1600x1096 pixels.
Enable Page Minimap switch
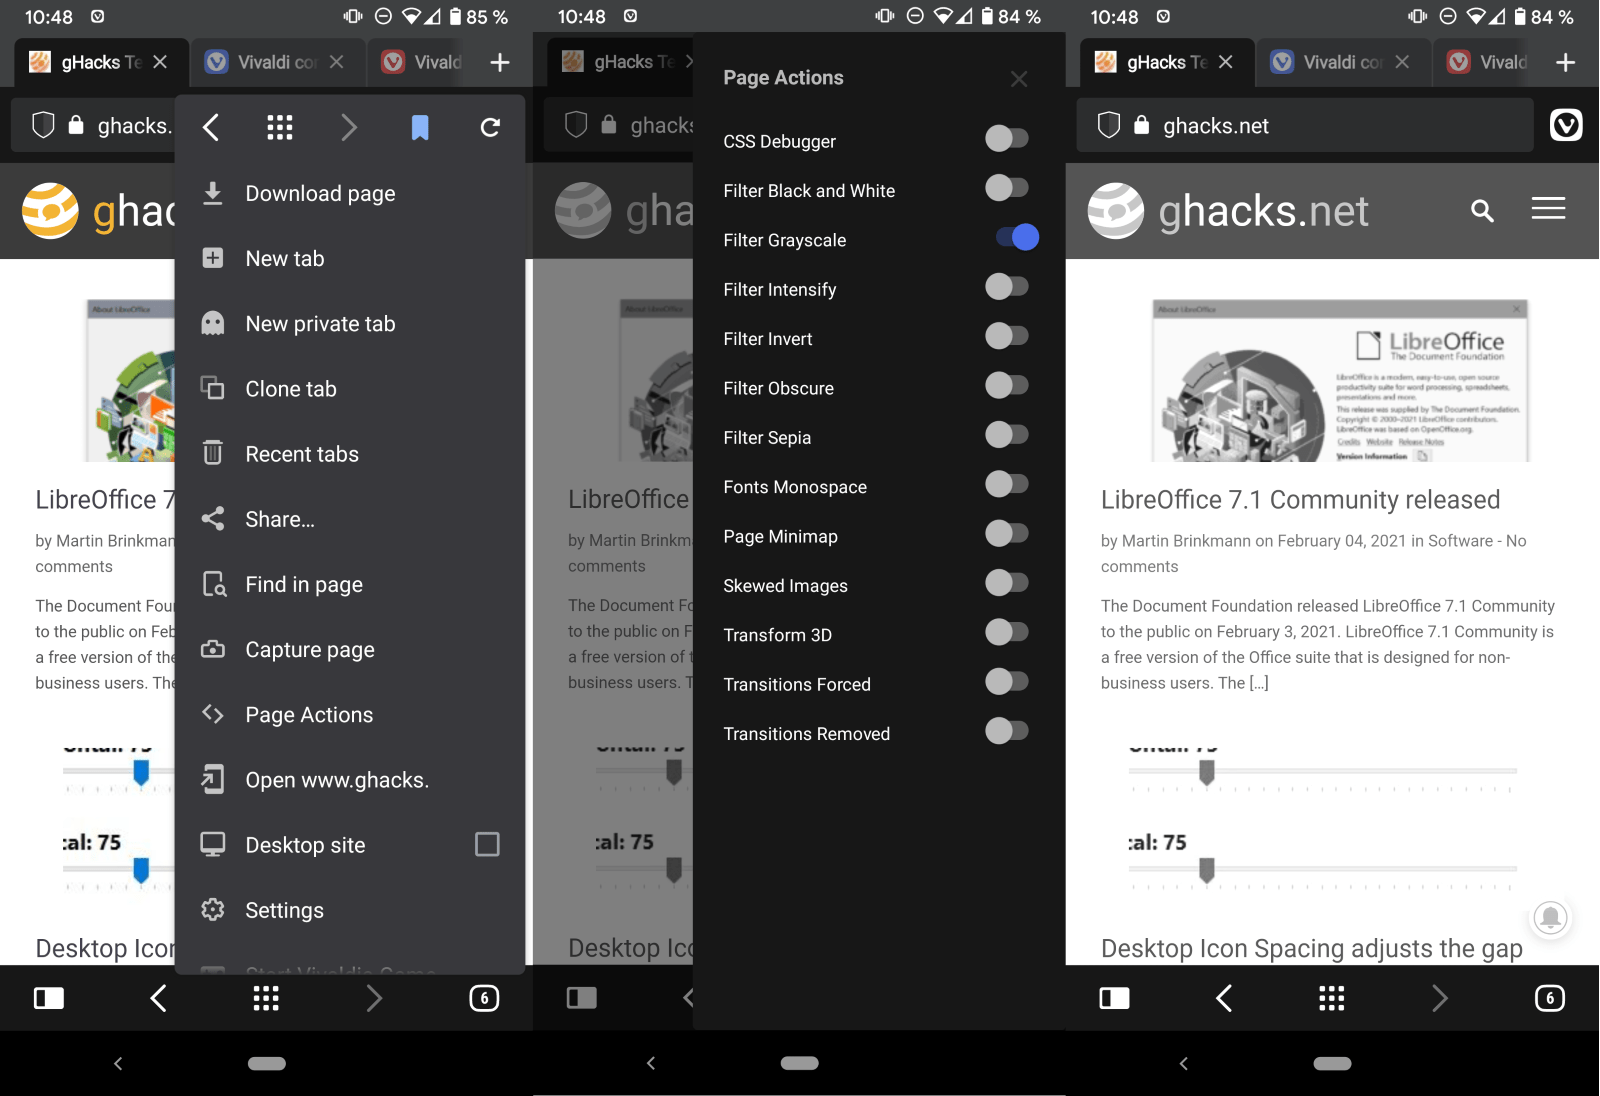coord(1007,533)
